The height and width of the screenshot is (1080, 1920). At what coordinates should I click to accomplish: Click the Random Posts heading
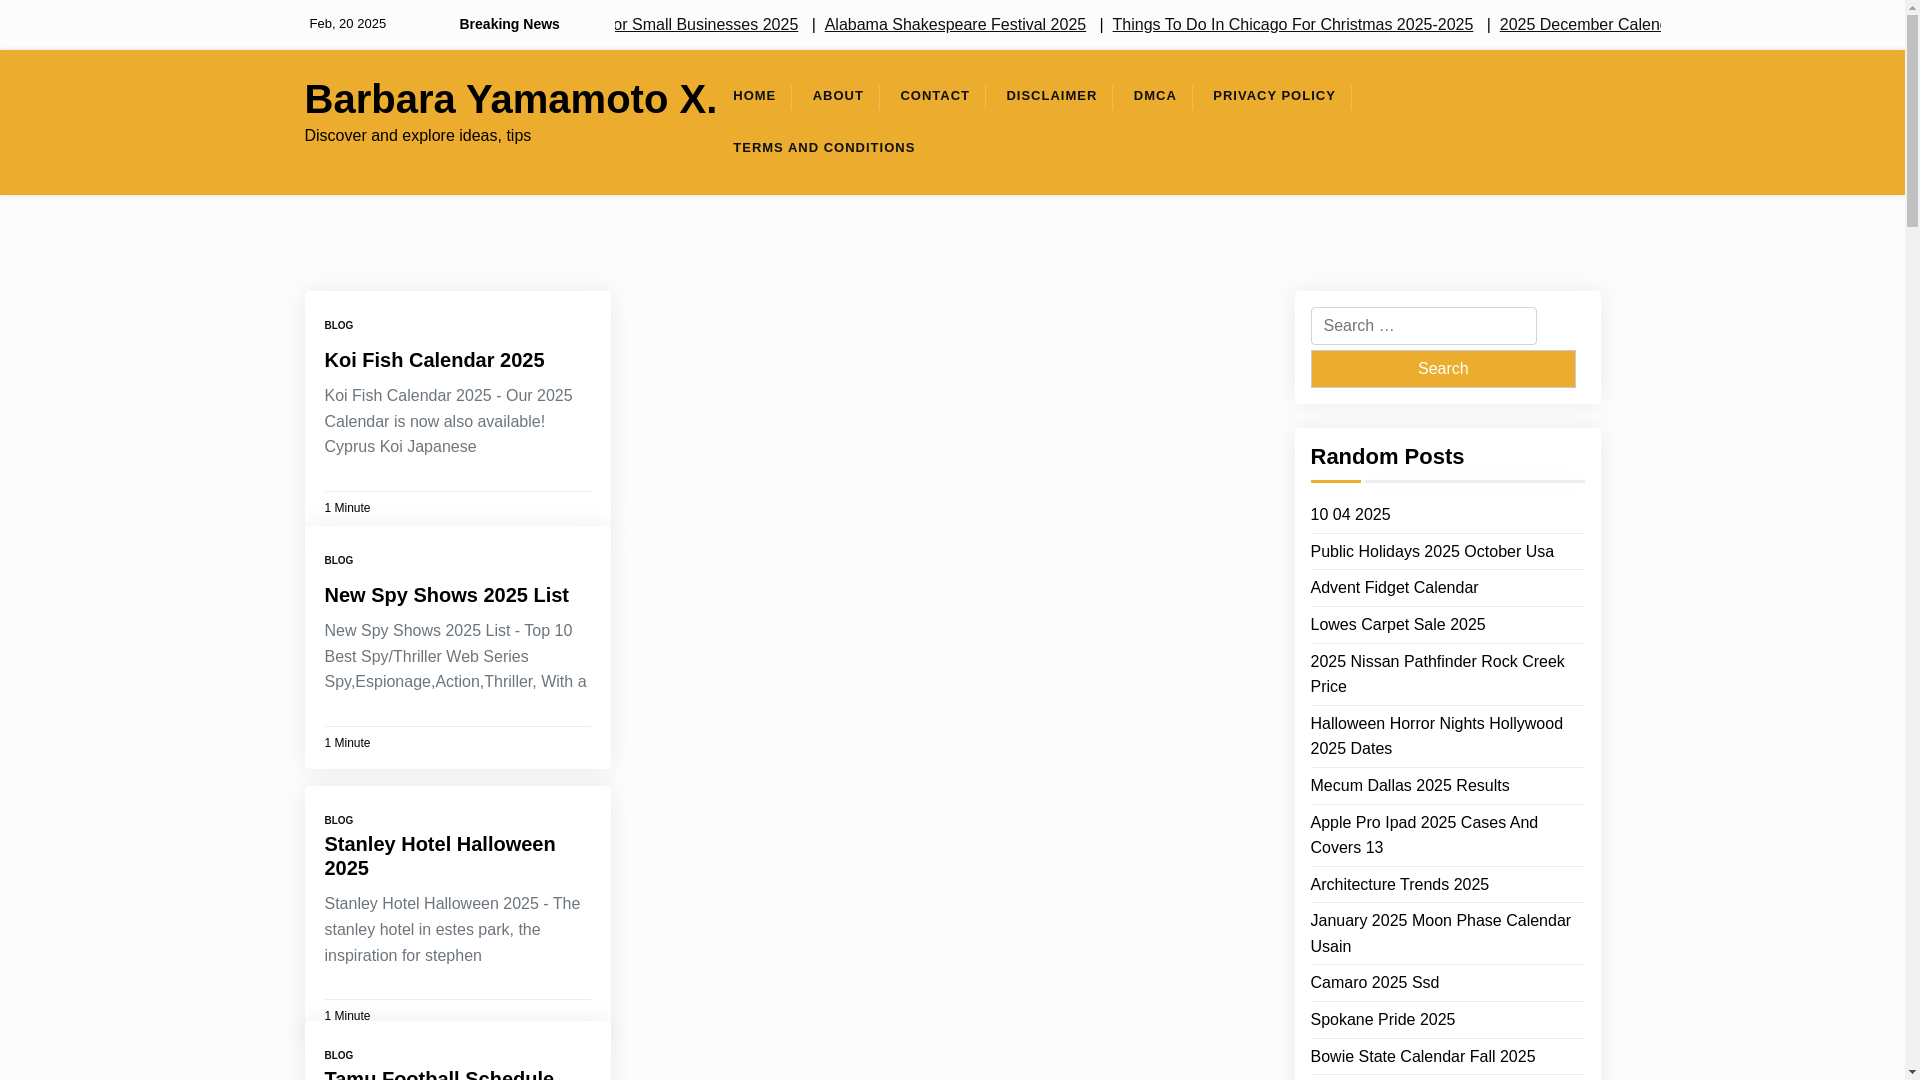click(1386, 456)
